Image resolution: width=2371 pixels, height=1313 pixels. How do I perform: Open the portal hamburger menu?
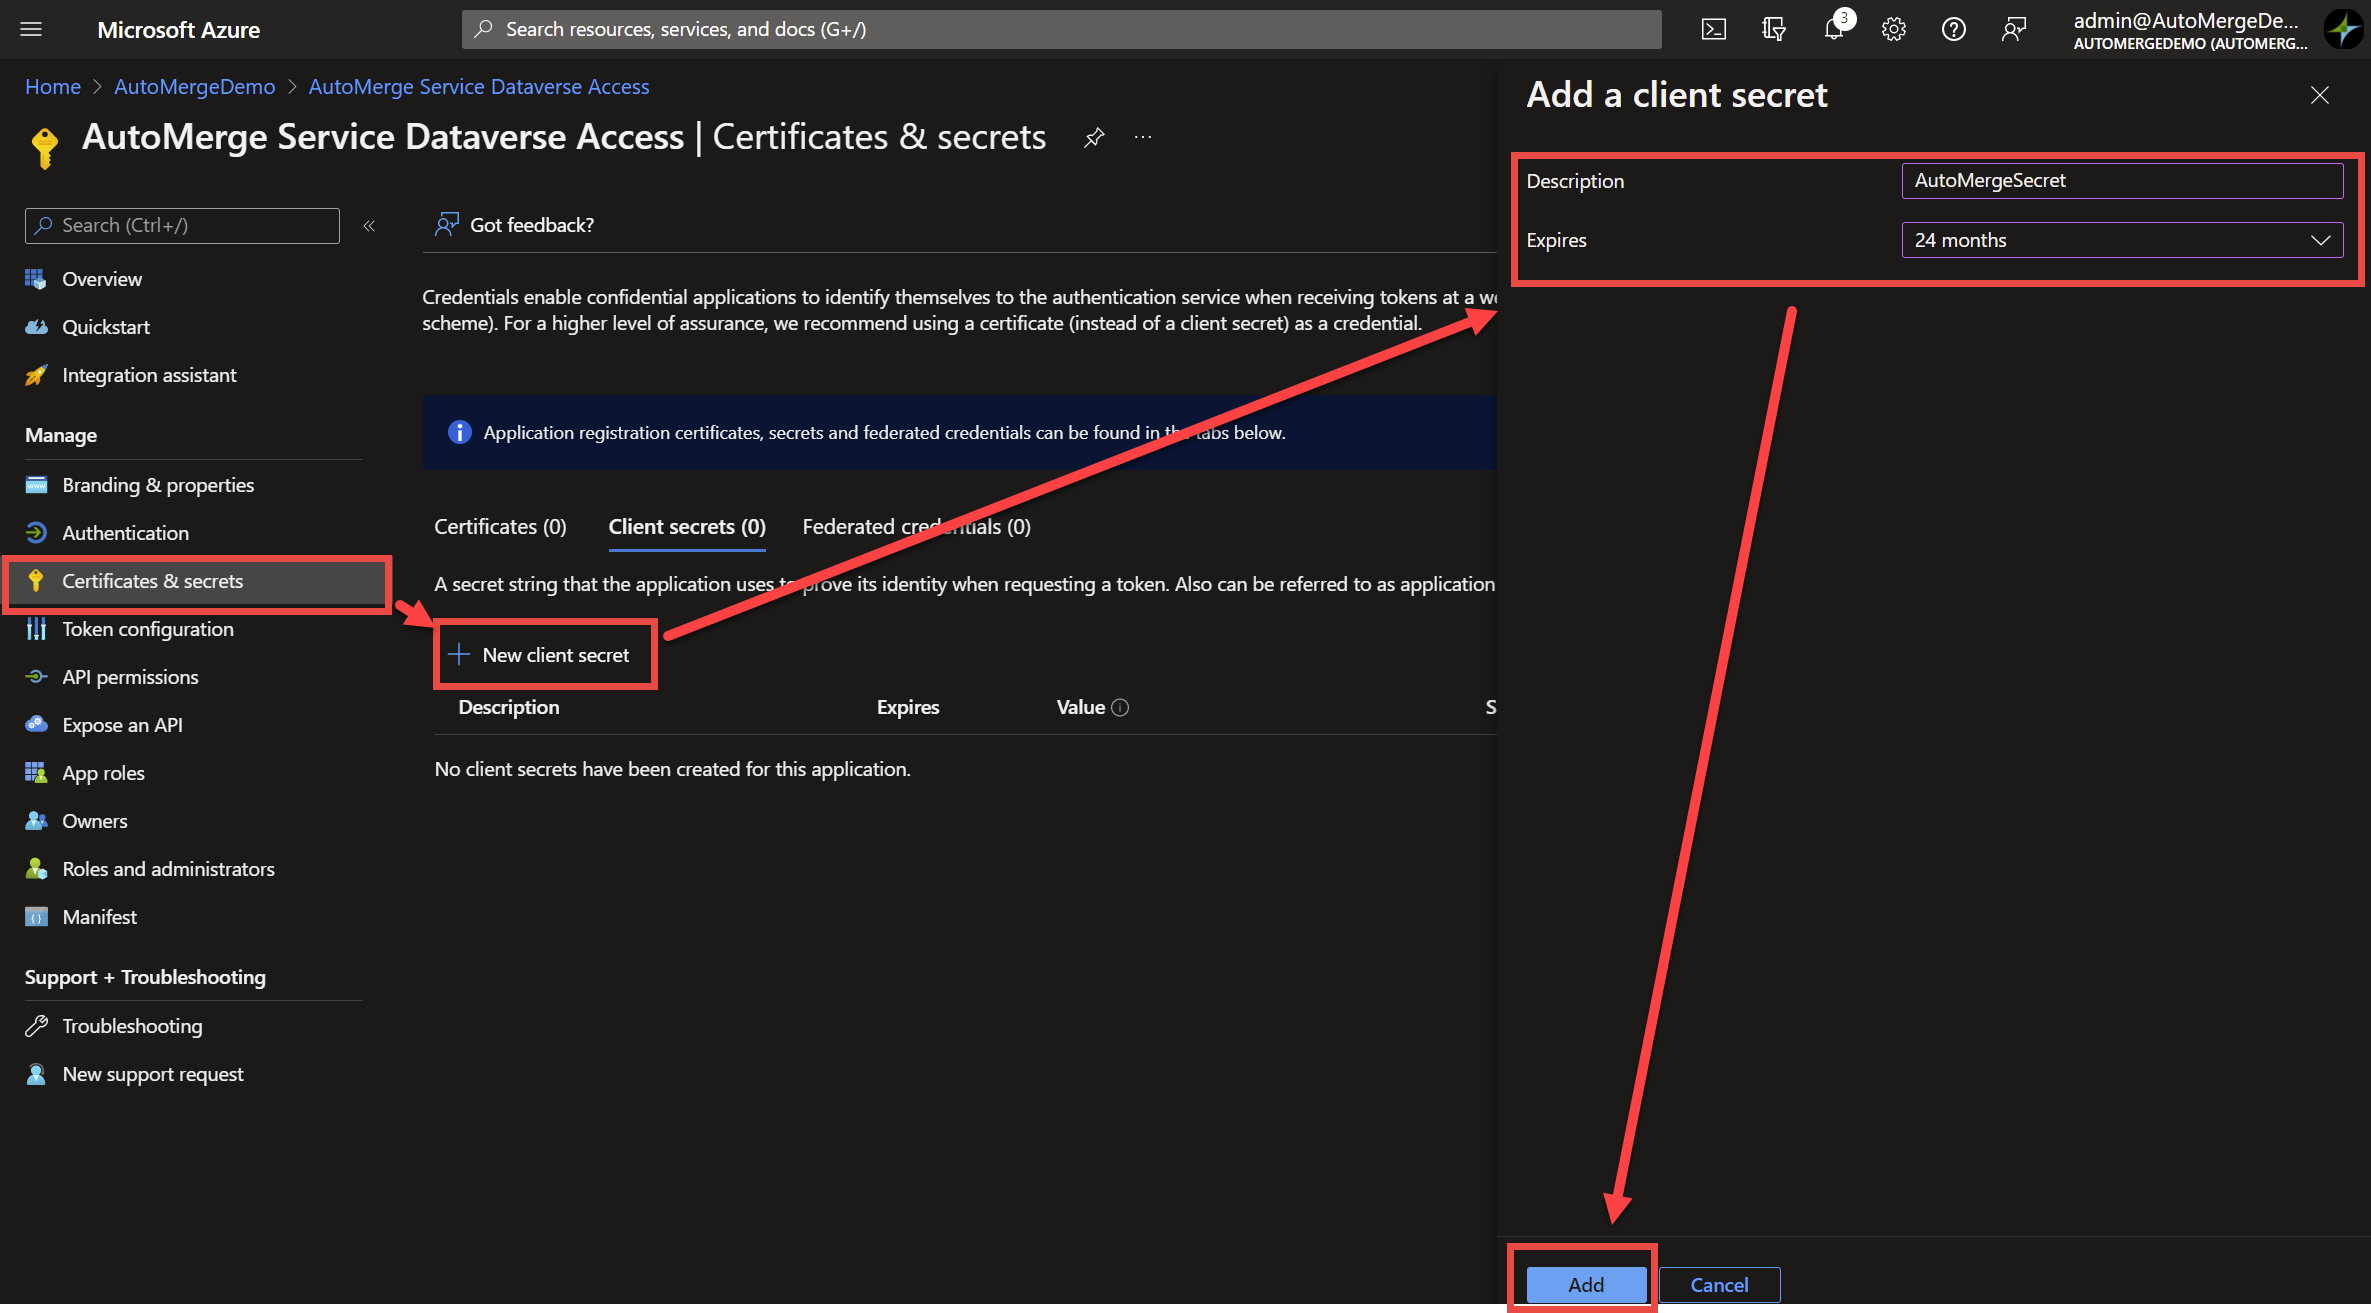31,29
